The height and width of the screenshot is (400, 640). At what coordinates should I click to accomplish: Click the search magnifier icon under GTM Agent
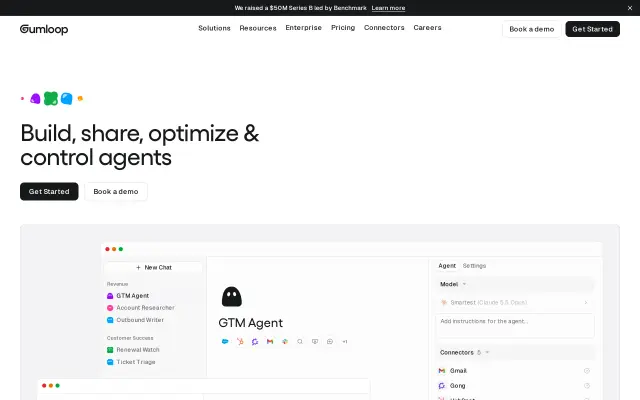point(300,342)
